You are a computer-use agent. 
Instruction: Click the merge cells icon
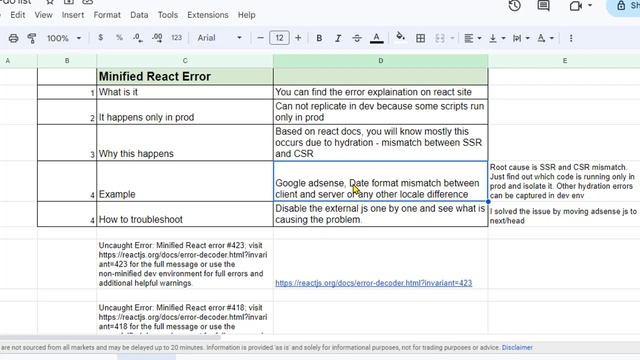[x=440, y=38]
